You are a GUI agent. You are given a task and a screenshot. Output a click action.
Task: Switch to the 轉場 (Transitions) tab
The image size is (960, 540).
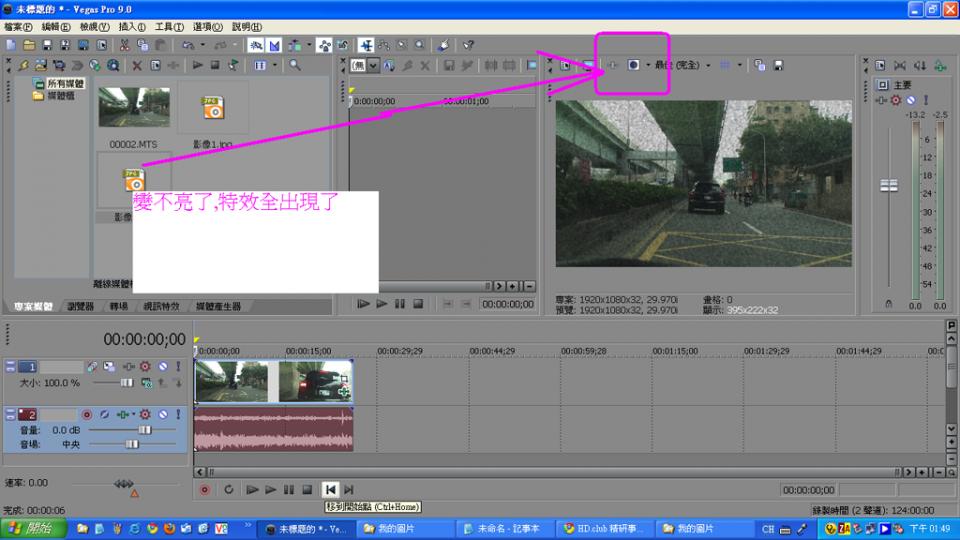point(118,306)
